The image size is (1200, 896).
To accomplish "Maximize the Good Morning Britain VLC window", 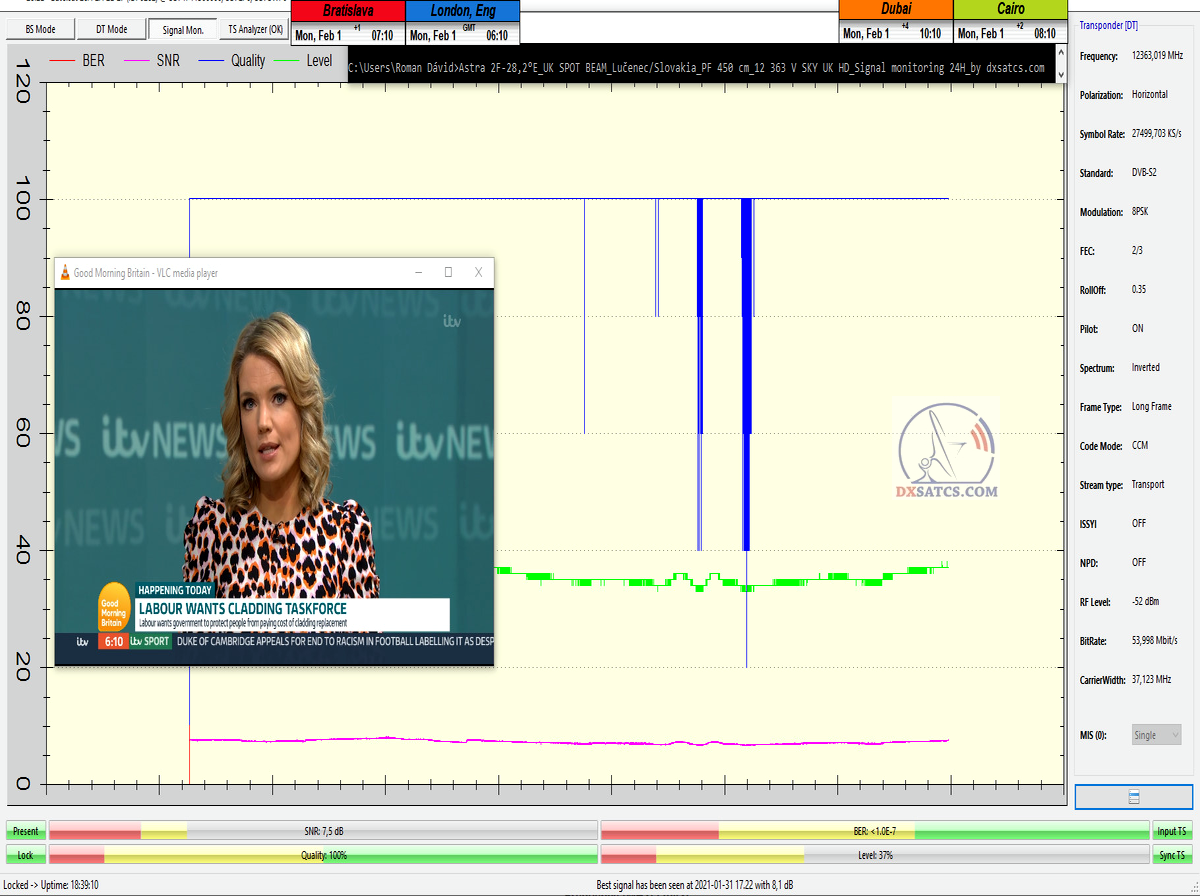I will point(448,272).
